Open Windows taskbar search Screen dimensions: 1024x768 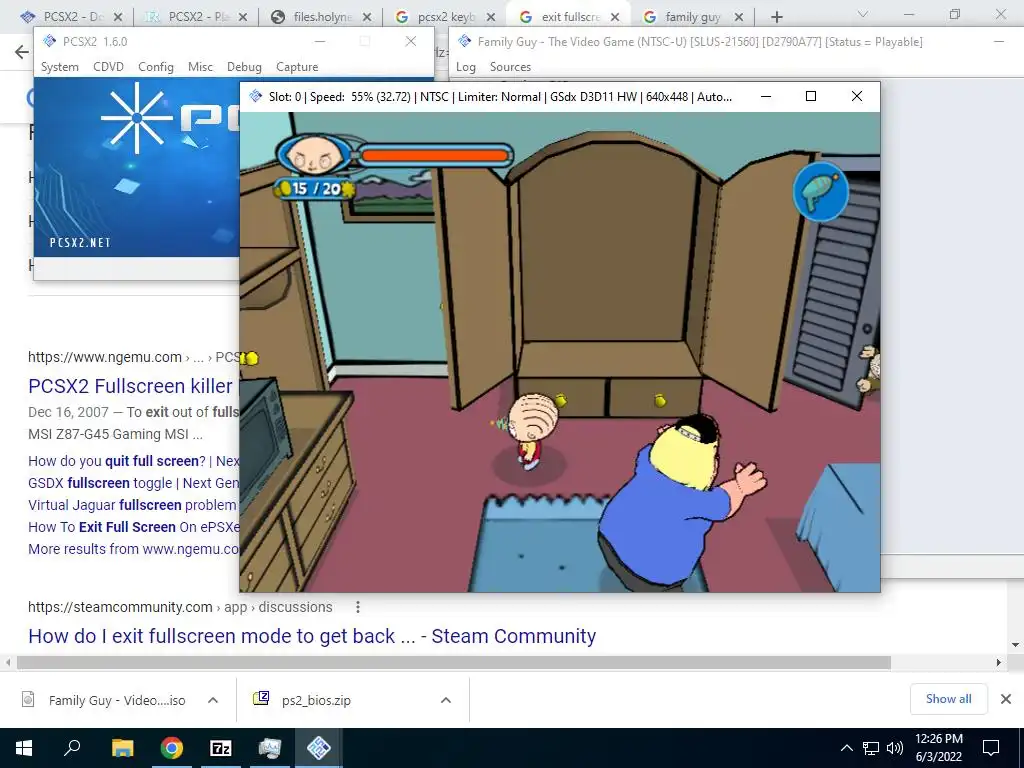pos(72,748)
